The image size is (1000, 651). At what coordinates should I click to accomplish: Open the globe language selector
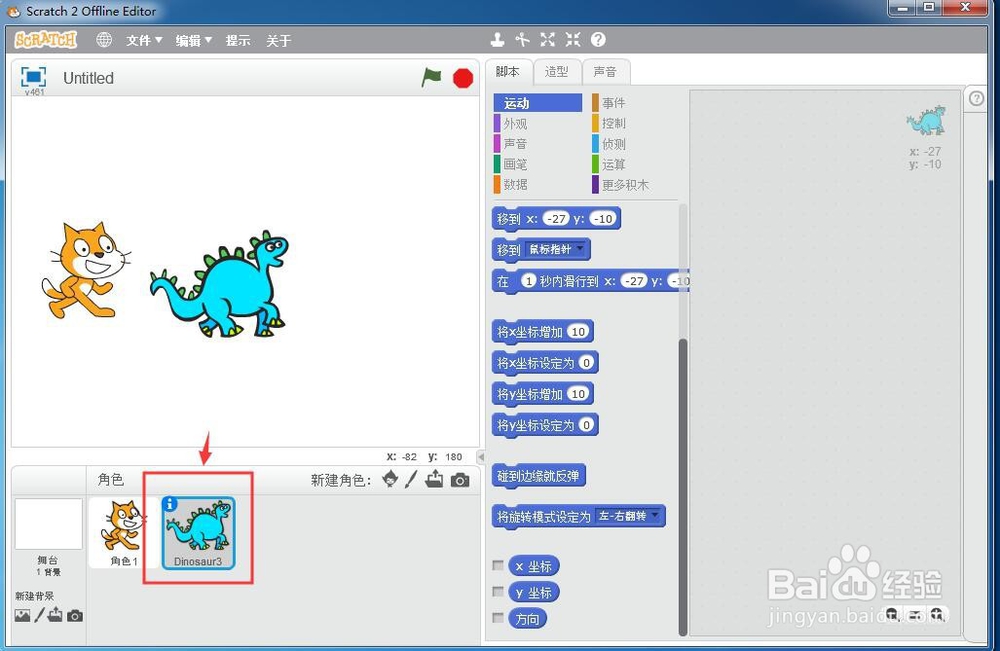[104, 40]
